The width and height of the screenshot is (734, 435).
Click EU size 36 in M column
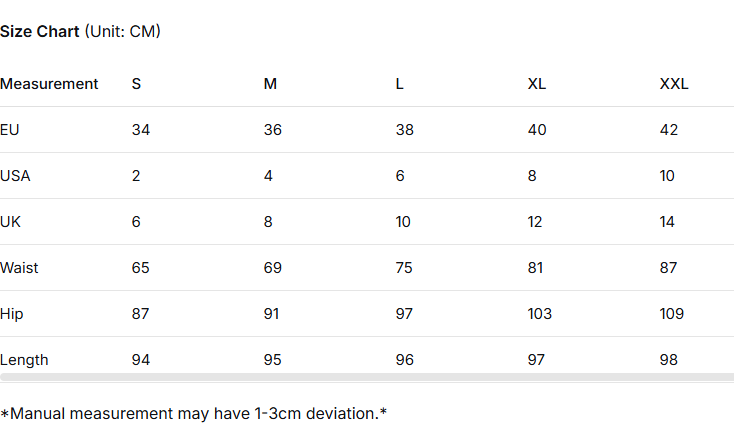(273, 130)
